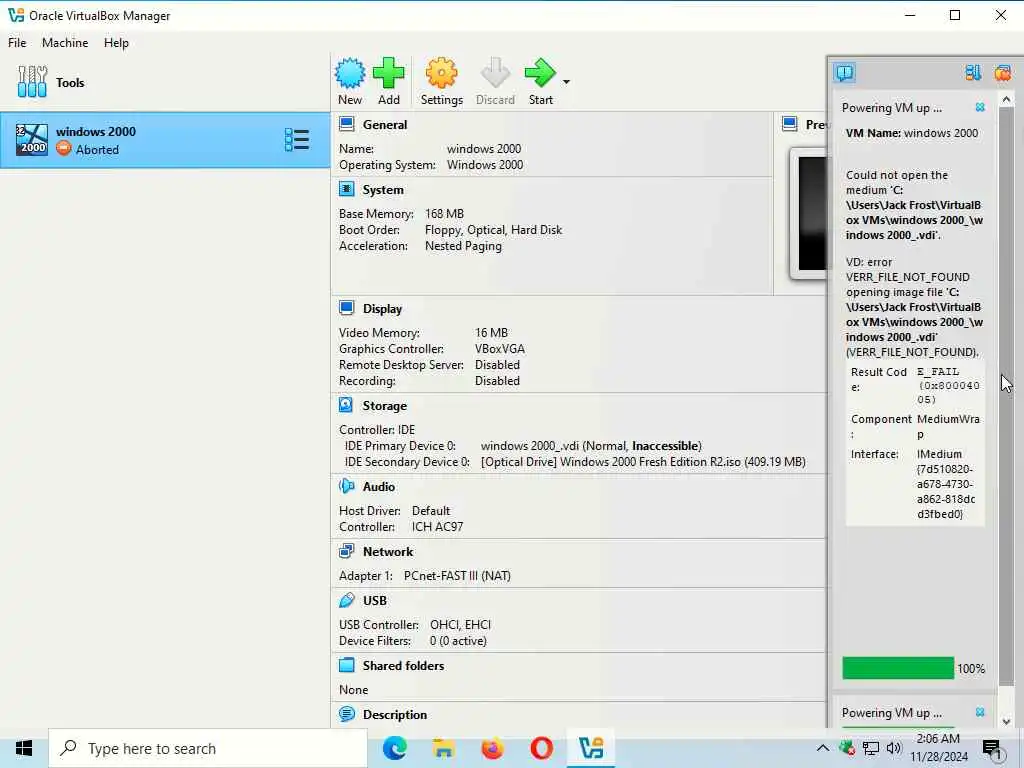1024x768 pixels.
Task: Click the Shared folders section icon
Action: pos(347,665)
